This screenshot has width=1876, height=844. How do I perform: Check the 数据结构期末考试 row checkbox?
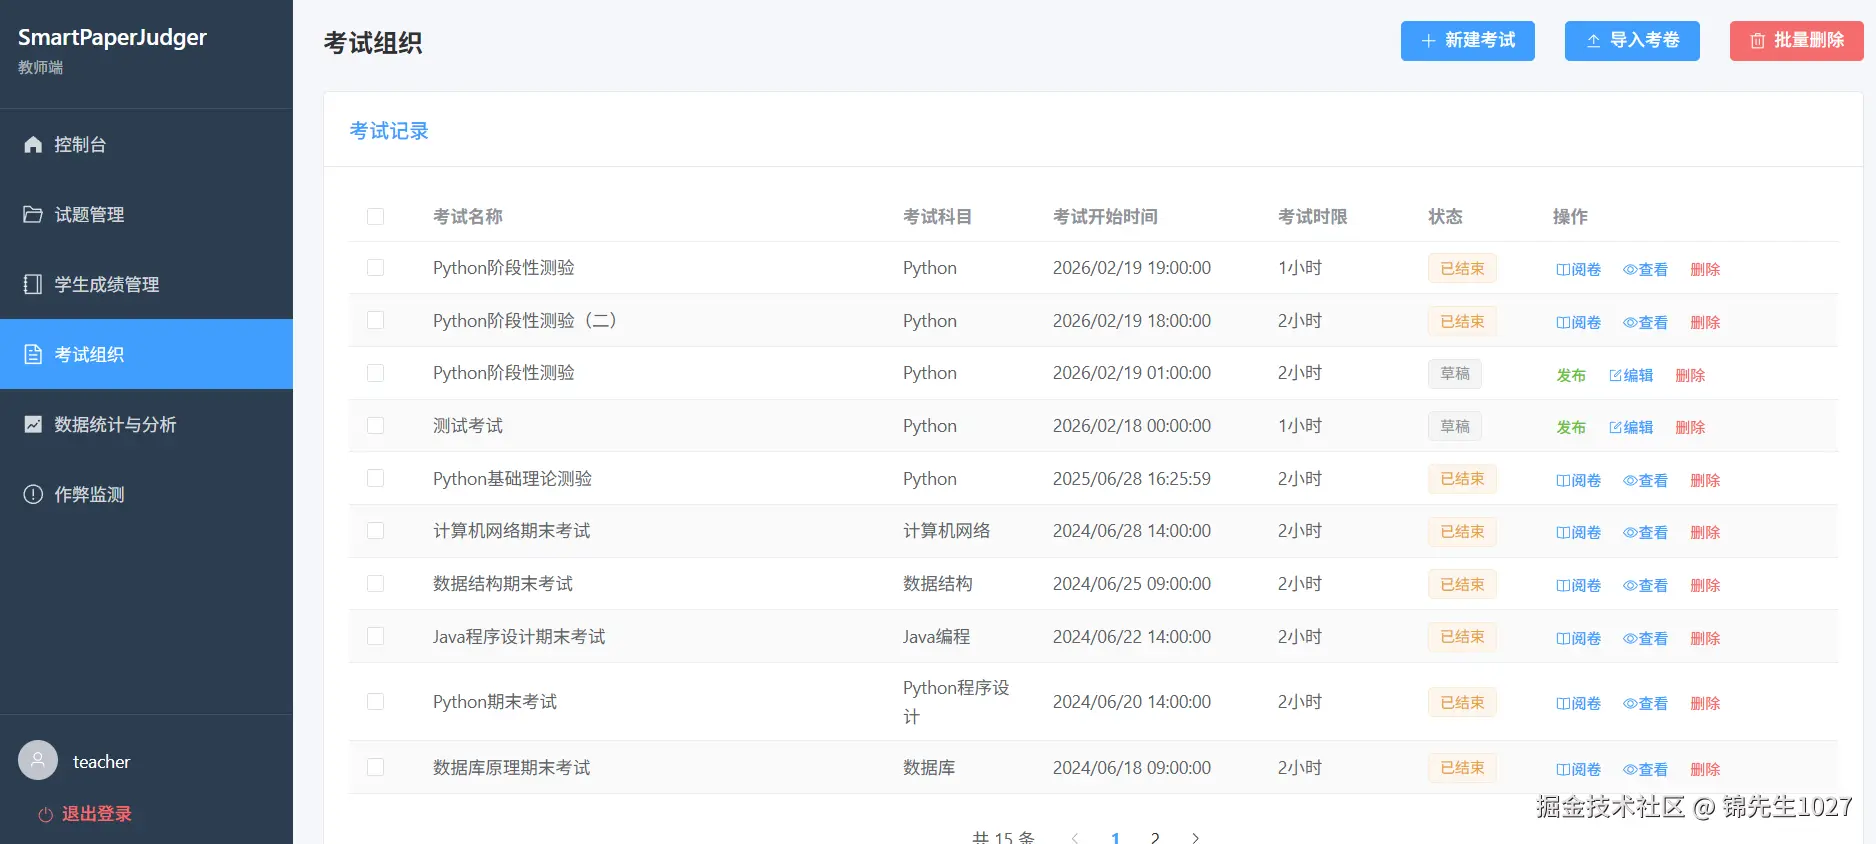click(x=376, y=583)
